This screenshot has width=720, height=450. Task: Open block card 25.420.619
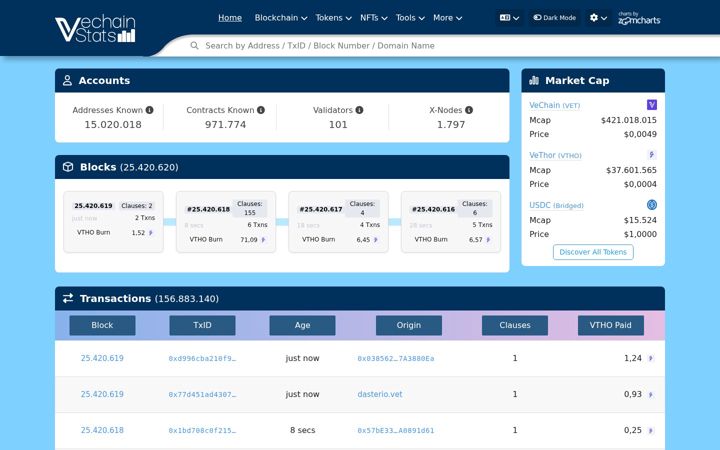113,222
